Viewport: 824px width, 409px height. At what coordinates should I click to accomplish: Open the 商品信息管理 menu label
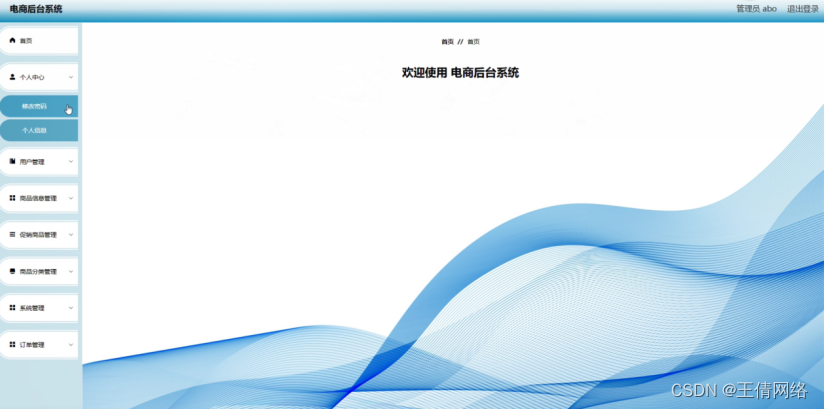point(38,198)
